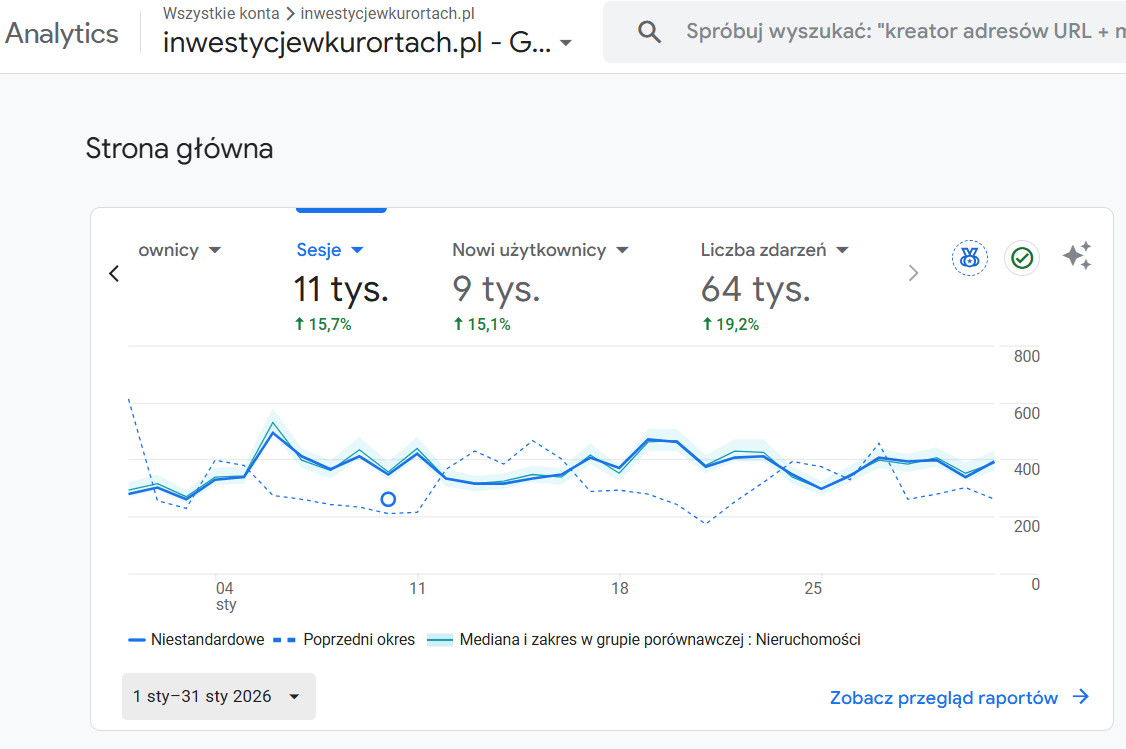The image size is (1126, 749).
Task: Click the search magnifier icon
Action: [650, 32]
